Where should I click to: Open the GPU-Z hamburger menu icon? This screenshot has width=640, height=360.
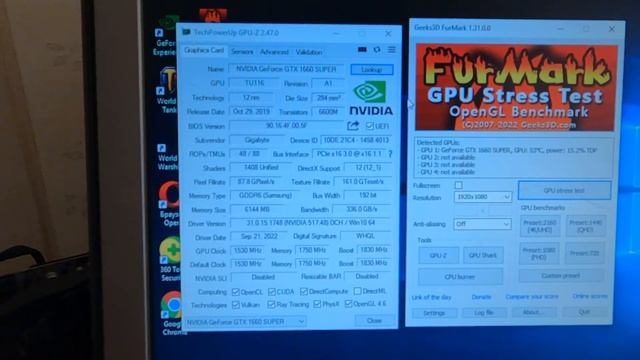tap(392, 50)
